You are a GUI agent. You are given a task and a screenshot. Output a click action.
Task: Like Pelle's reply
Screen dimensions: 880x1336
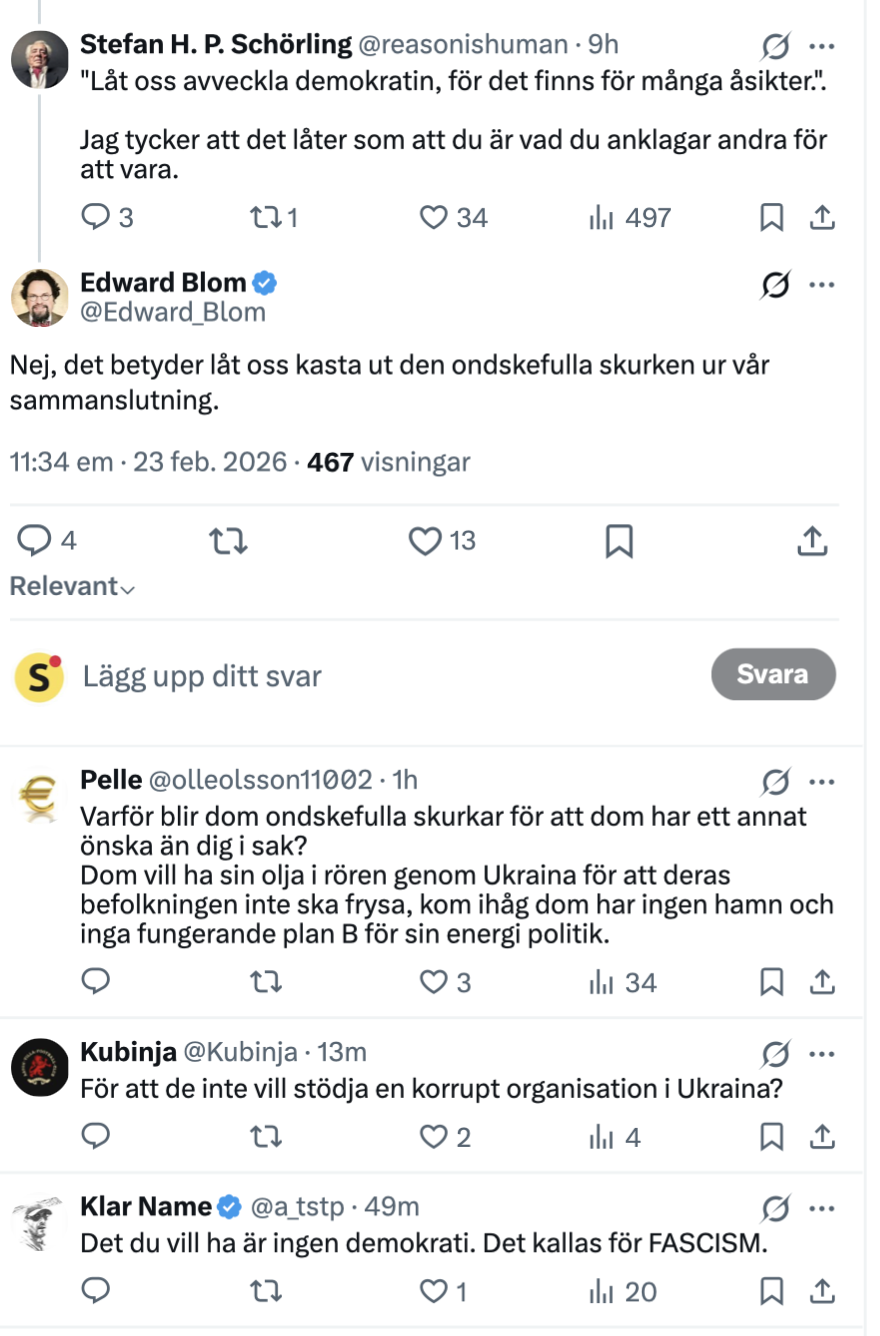pos(433,982)
